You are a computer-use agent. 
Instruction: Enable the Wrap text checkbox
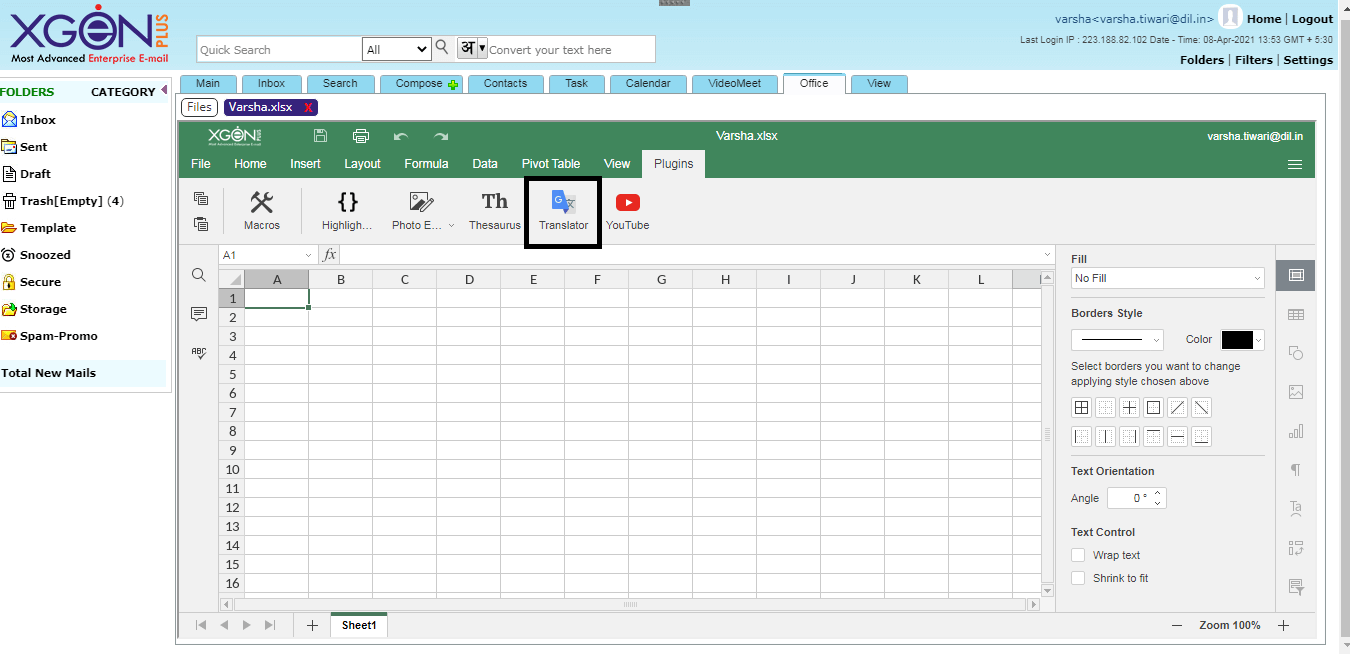coord(1078,555)
